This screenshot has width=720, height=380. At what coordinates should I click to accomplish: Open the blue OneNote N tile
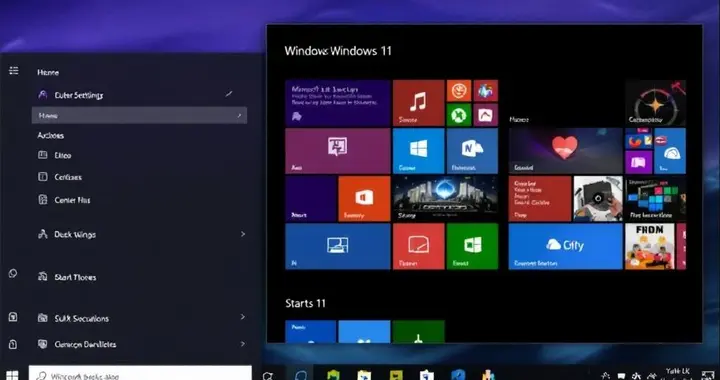coord(472,151)
